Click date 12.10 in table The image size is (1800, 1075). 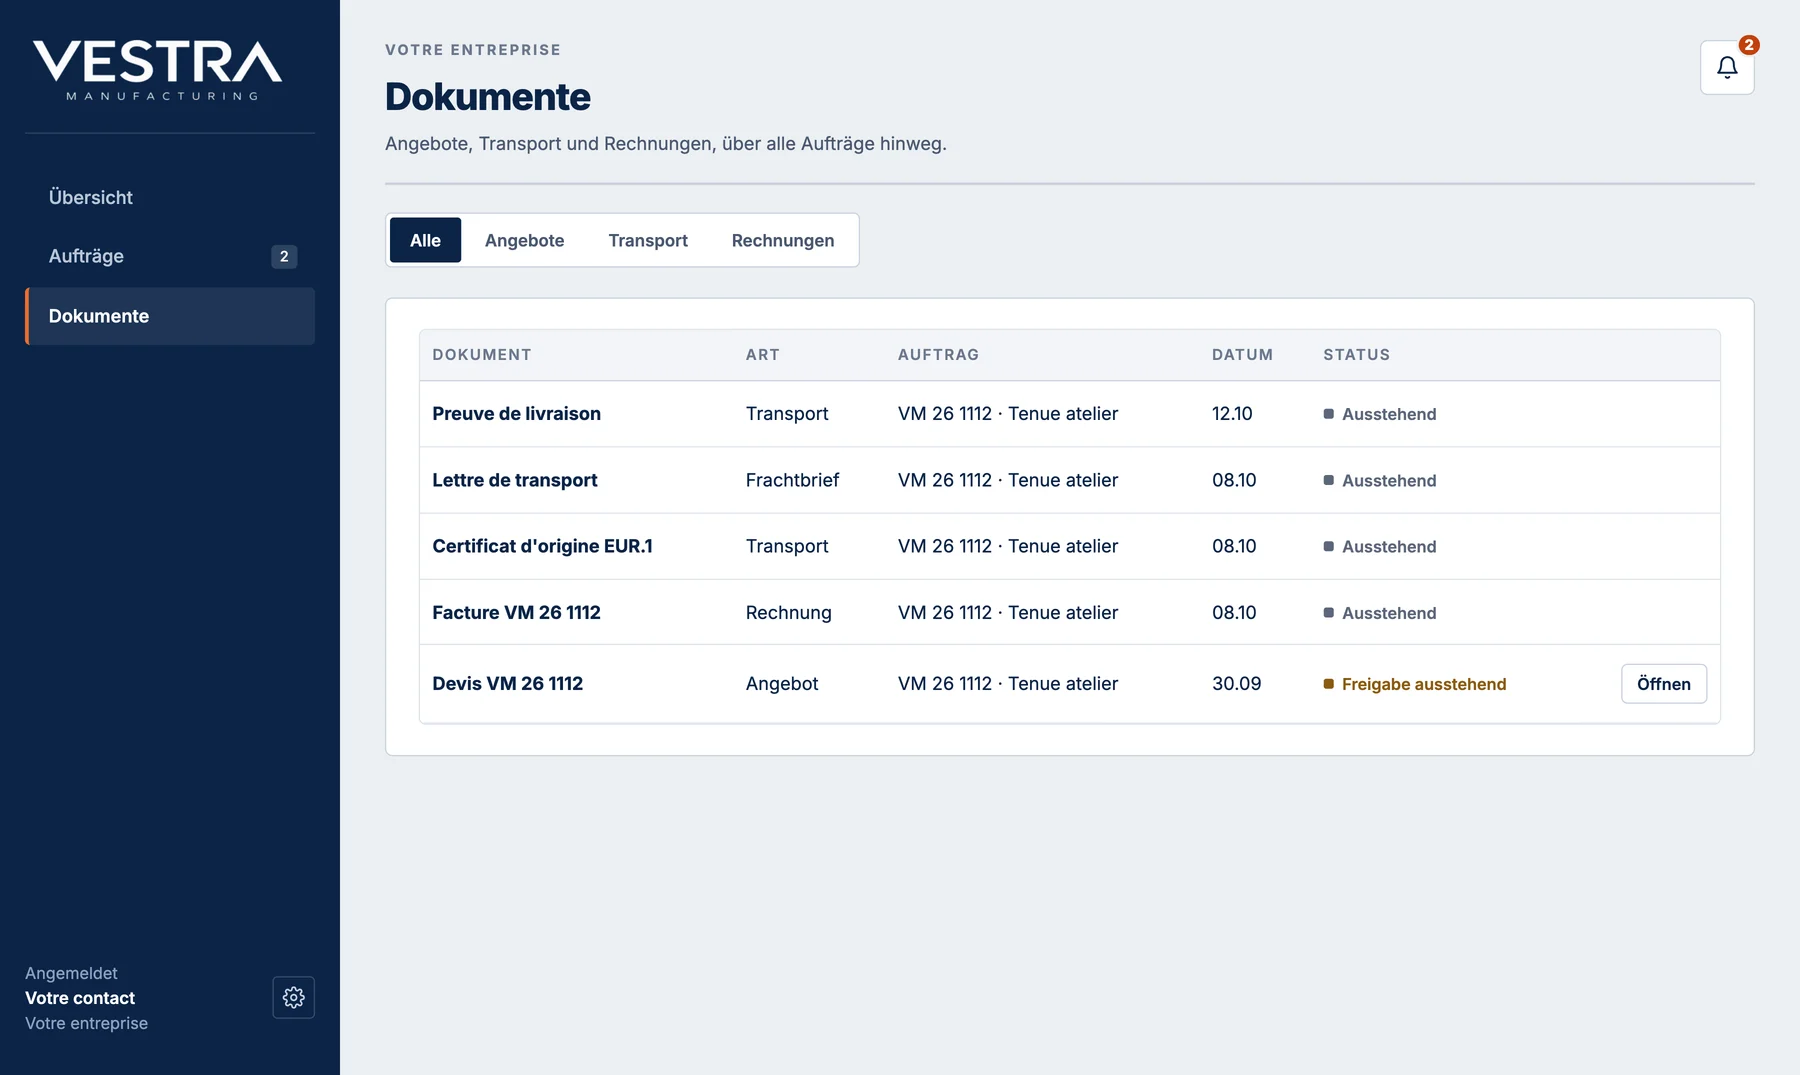pyautogui.click(x=1232, y=414)
